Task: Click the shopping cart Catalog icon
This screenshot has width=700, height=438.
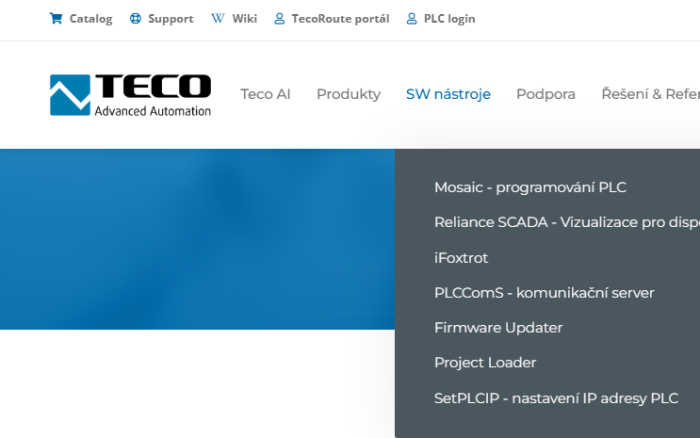Action: click(x=56, y=18)
